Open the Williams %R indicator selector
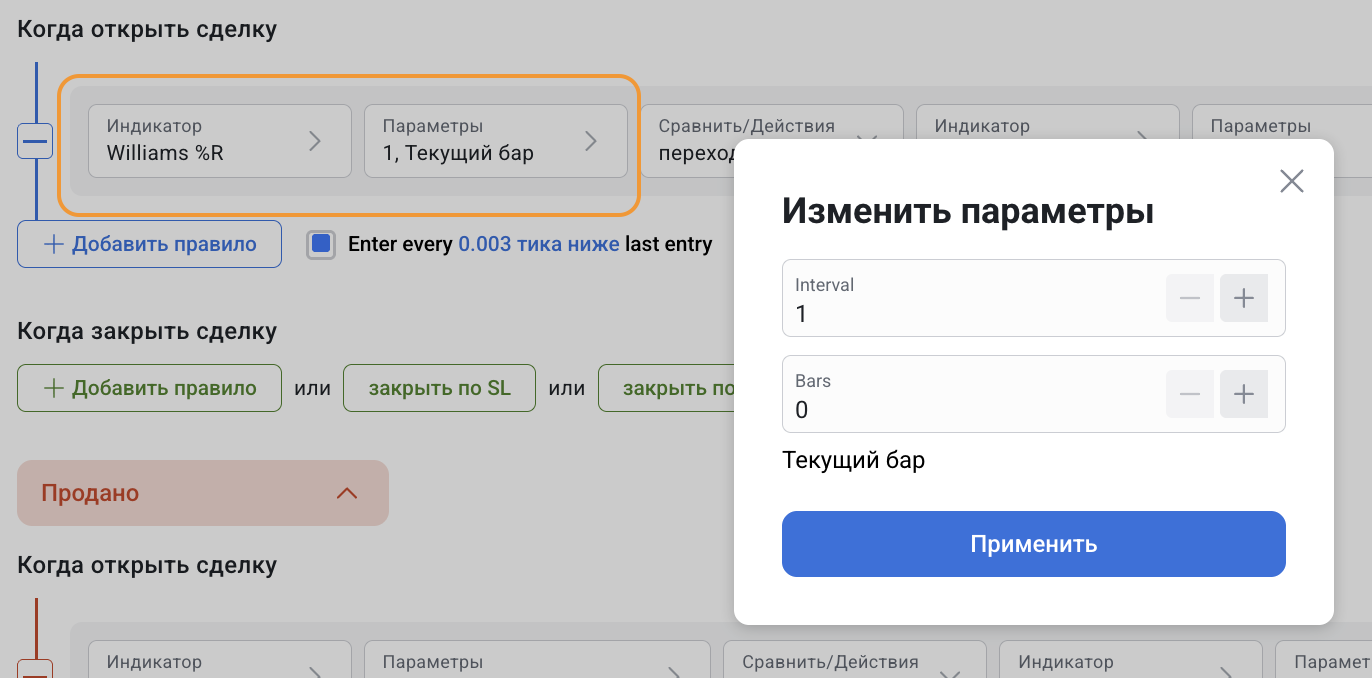 pos(220,141)
